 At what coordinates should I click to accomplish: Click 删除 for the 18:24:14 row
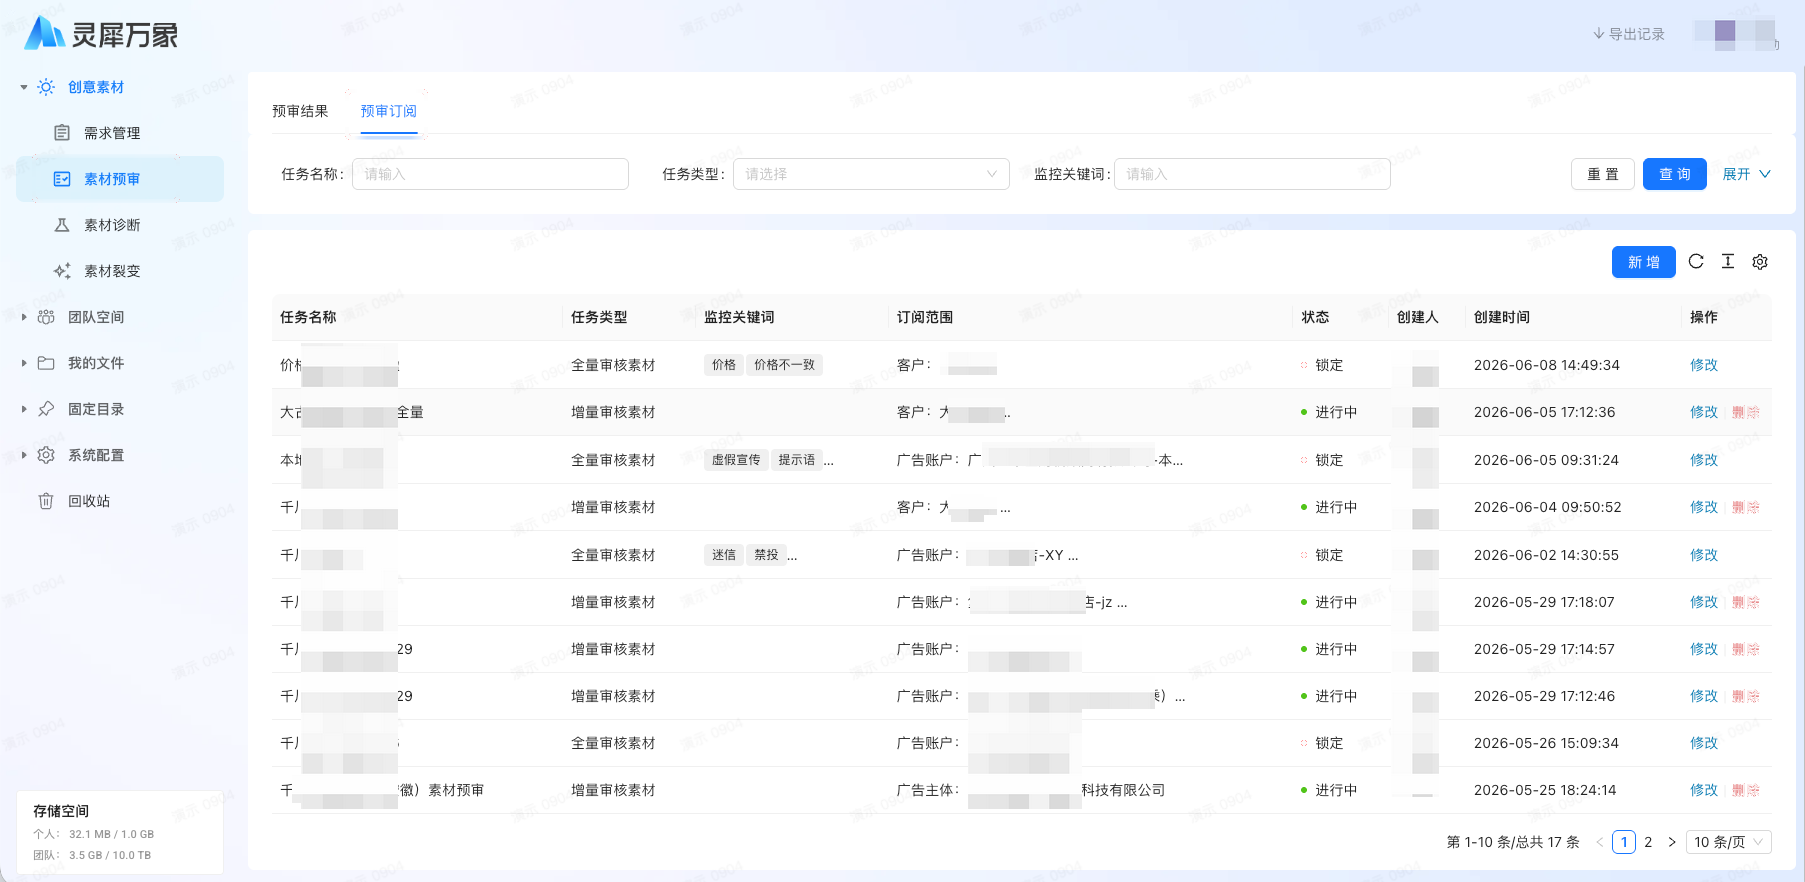[x=1746, y=790]
